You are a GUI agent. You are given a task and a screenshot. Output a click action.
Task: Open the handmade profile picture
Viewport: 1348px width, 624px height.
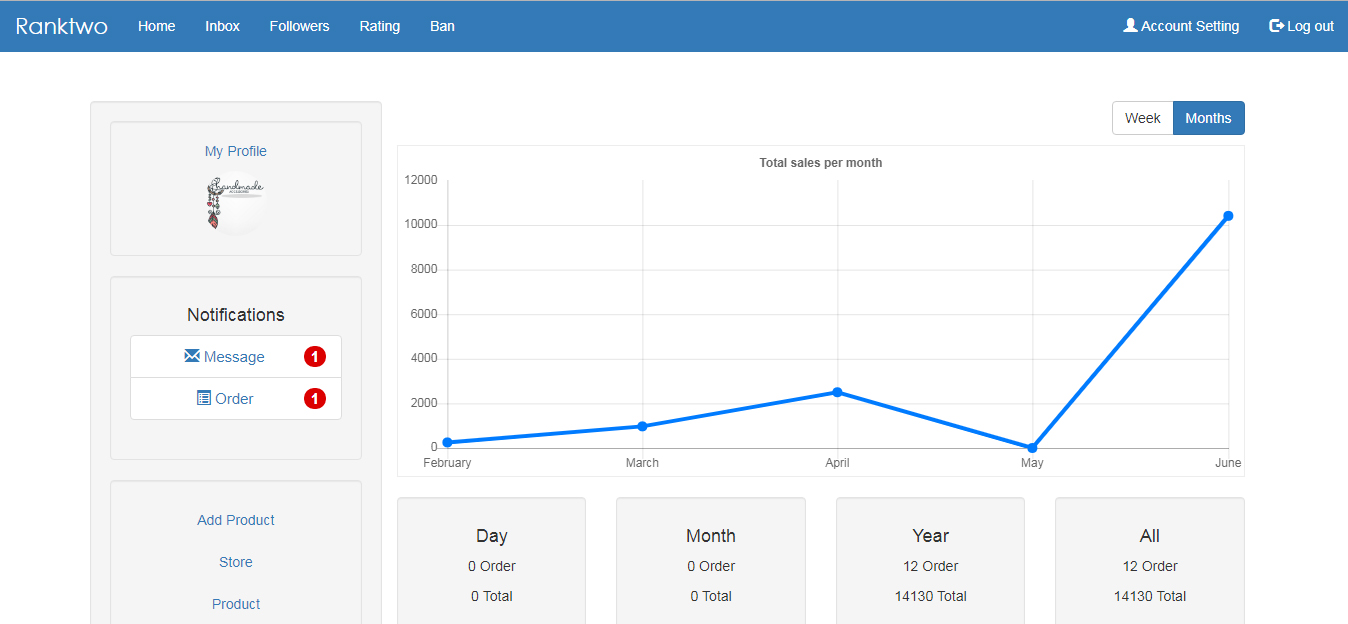click(x=235, y=203)
